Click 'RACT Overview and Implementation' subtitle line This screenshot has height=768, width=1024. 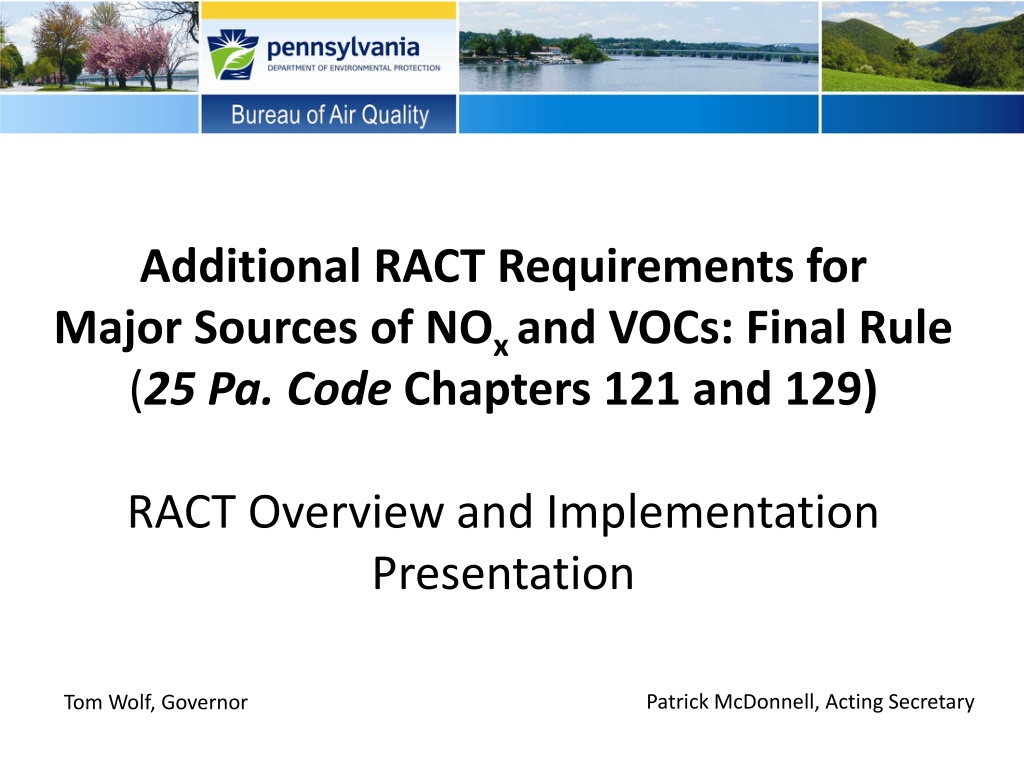pos(503,512)
